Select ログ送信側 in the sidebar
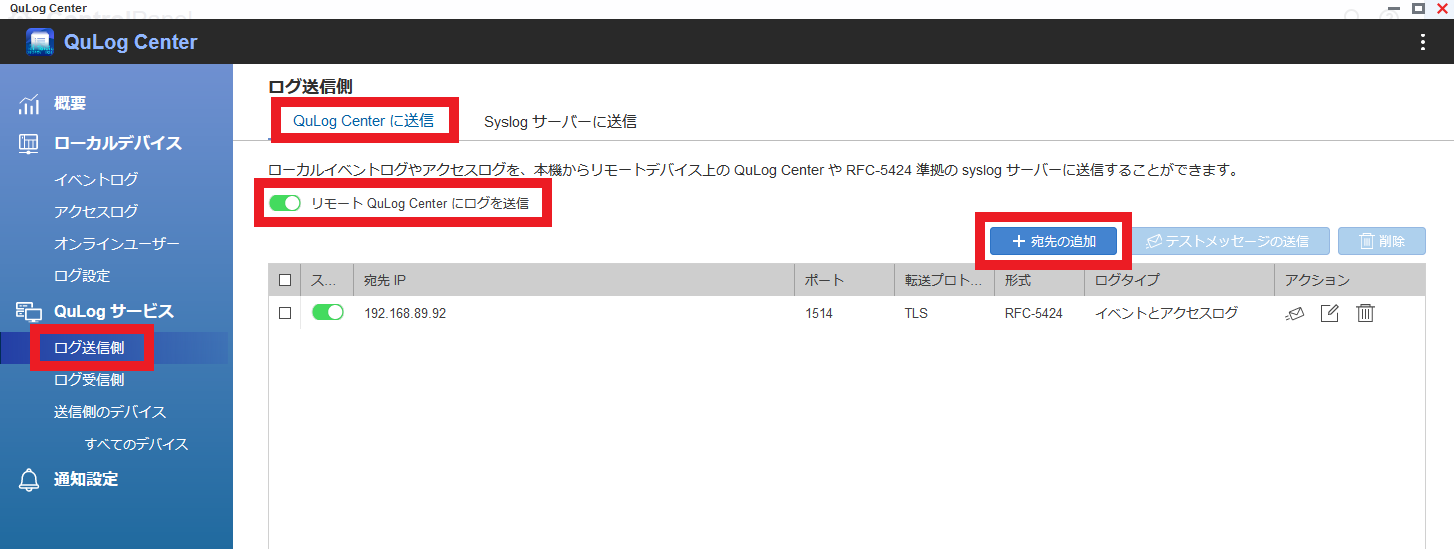The width and height of the screenshot is (1454, 549). (89, 348)
